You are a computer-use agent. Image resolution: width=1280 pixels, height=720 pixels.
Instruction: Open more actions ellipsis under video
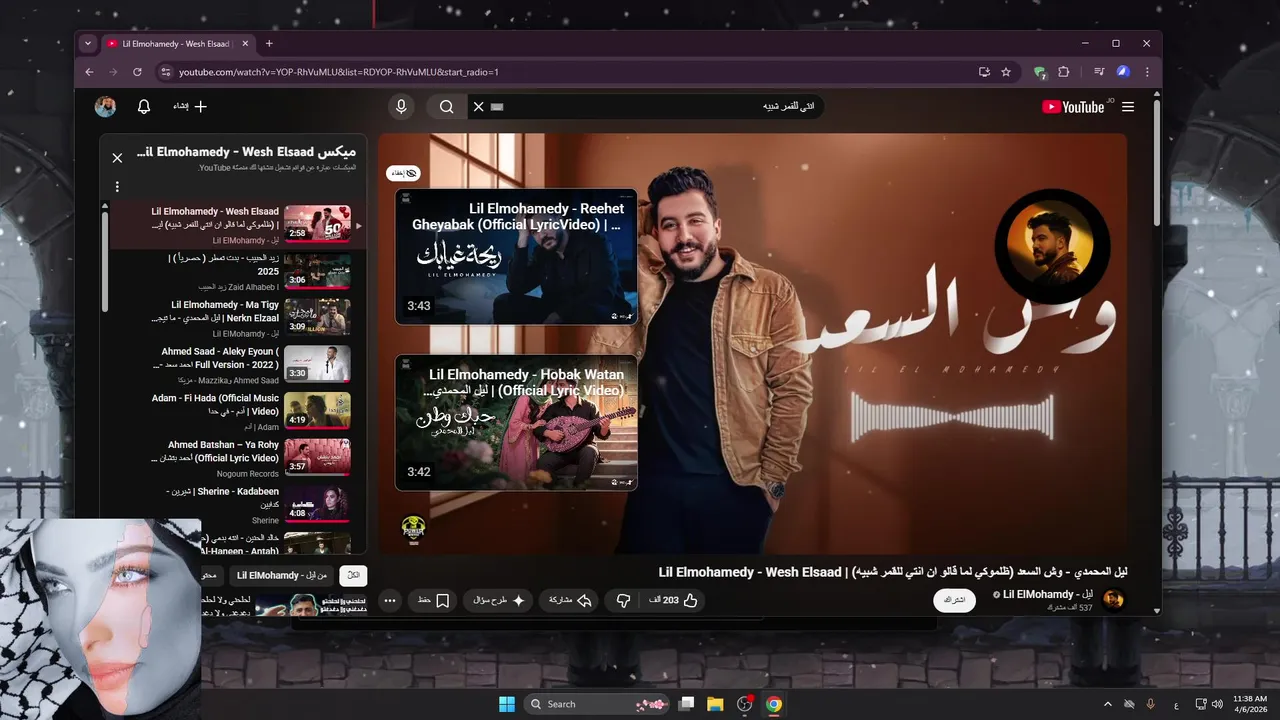[x=390, y=601]
